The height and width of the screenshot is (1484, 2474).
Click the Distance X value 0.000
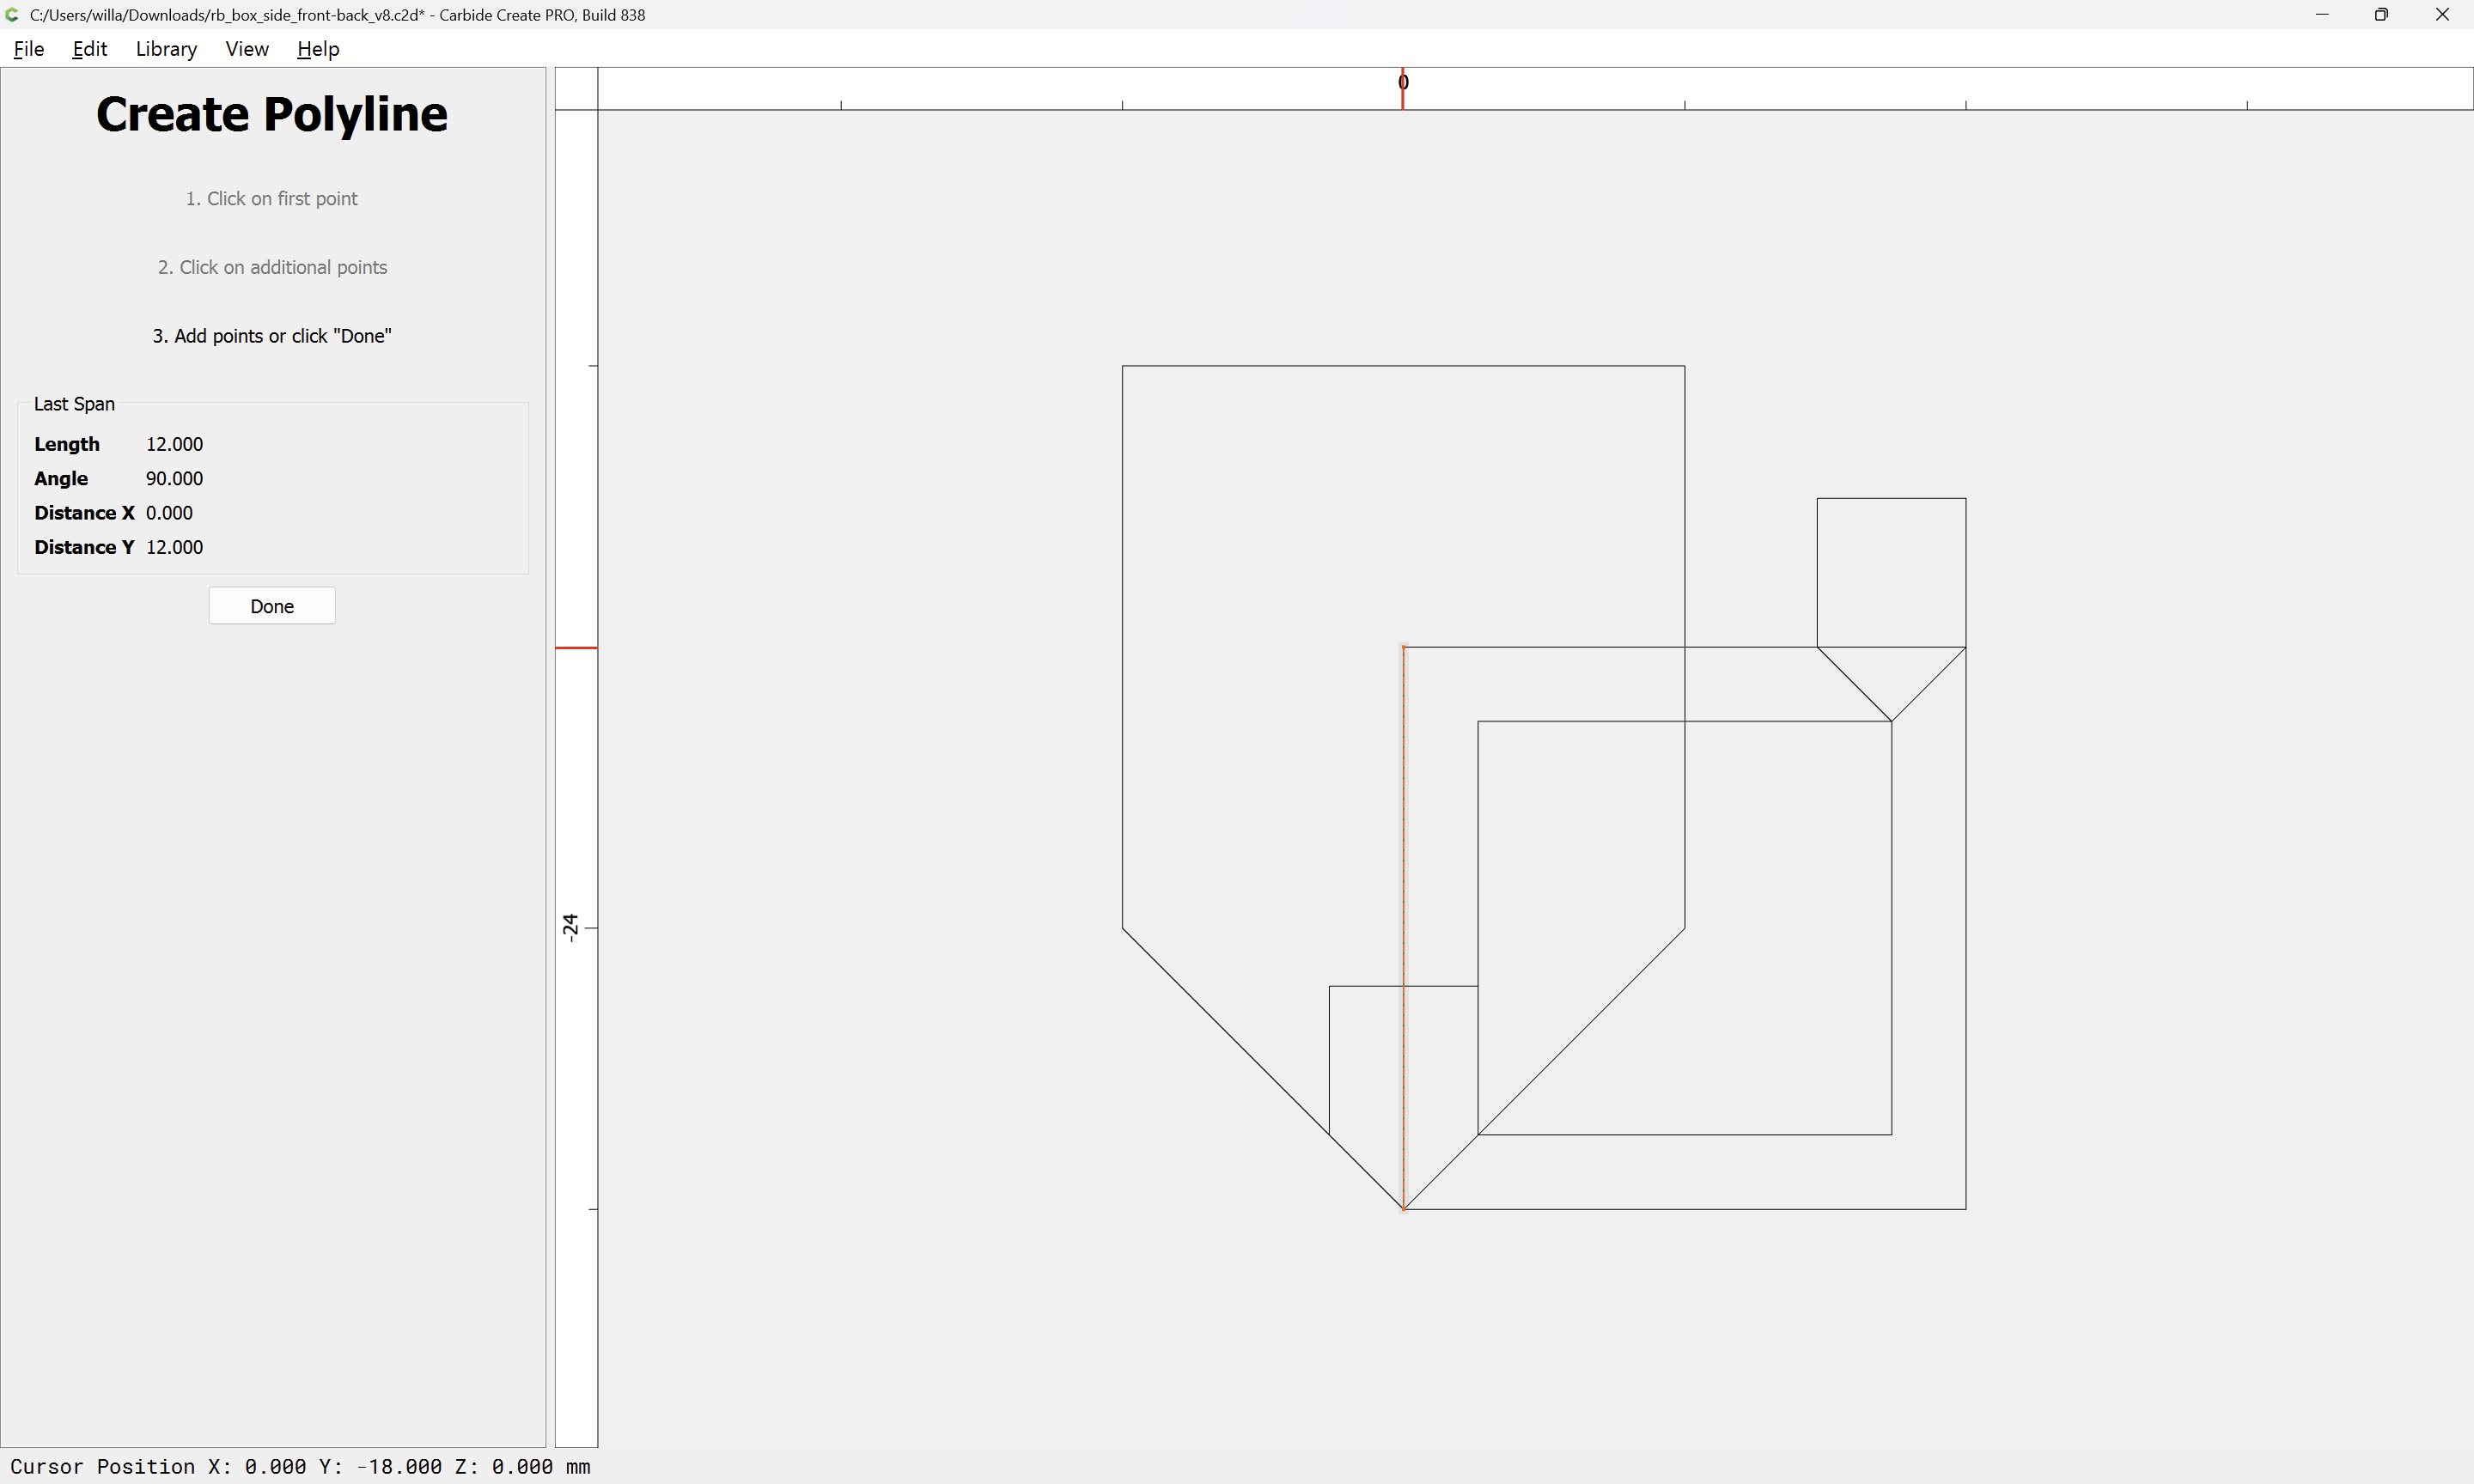click(x=169, y=513)
